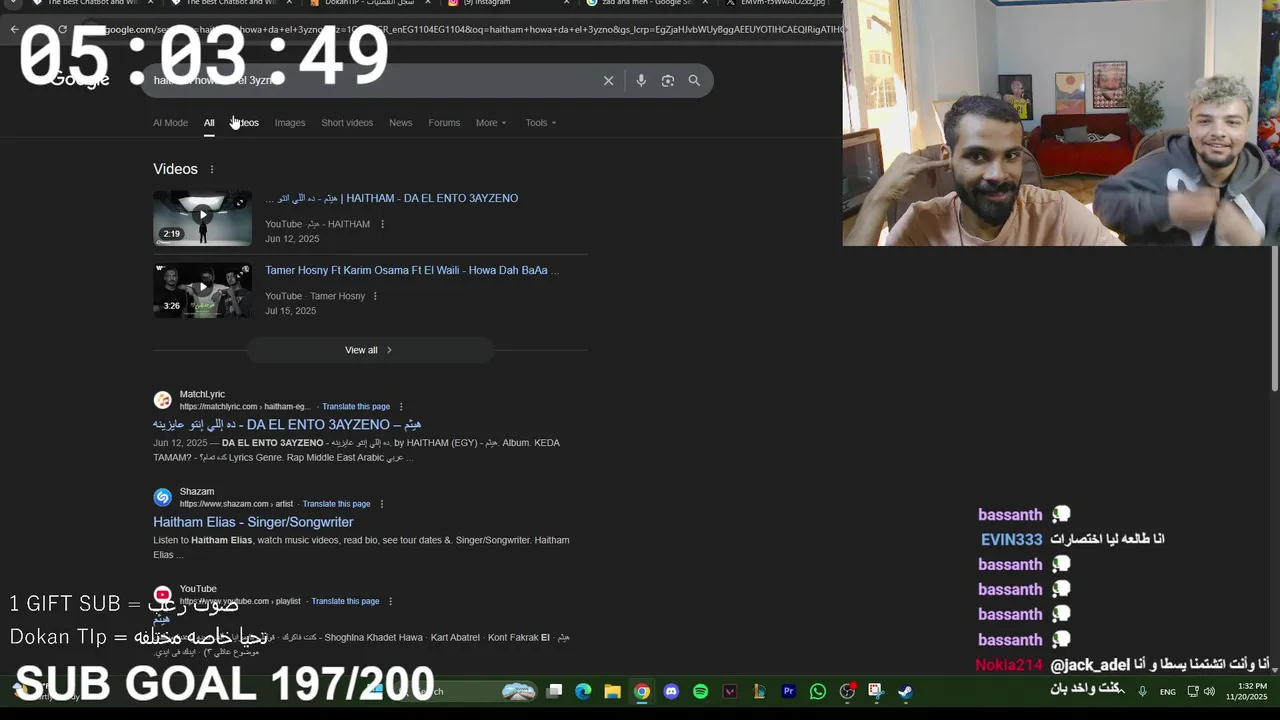
Task: Play the 2:19 HAITHAM video thumbnail
Action: coord(202,218)
